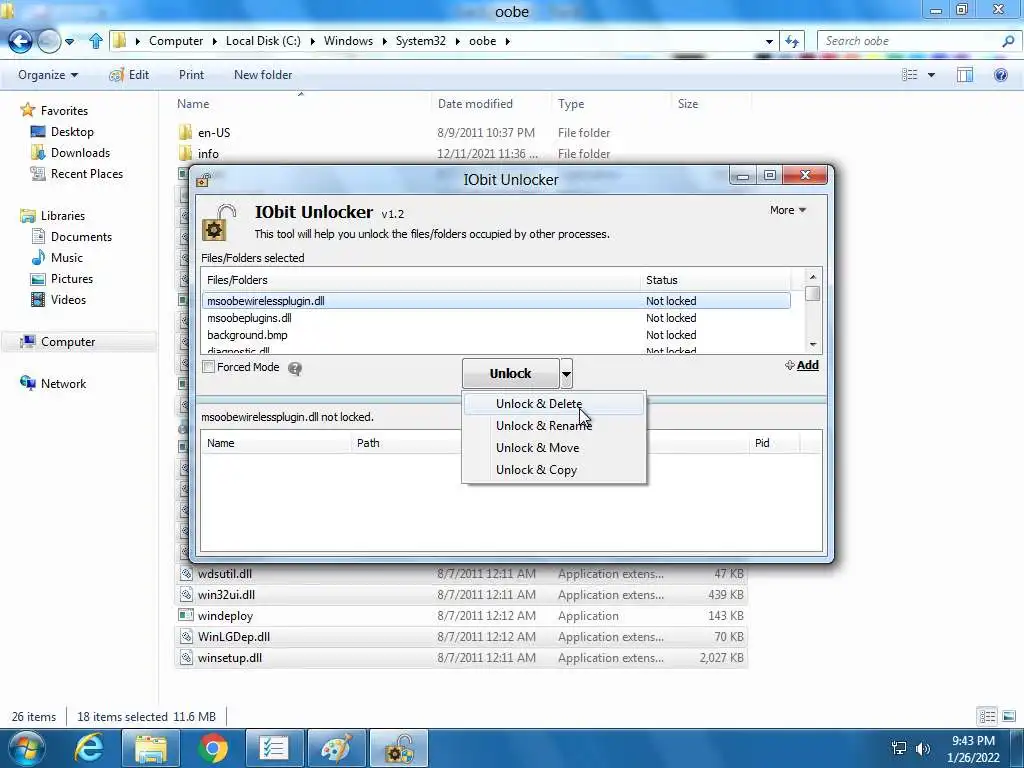This screenshot has height=768, width=1024.
Task: Click the Forced Mode help question icon
Action: click(x=295, y=368)
